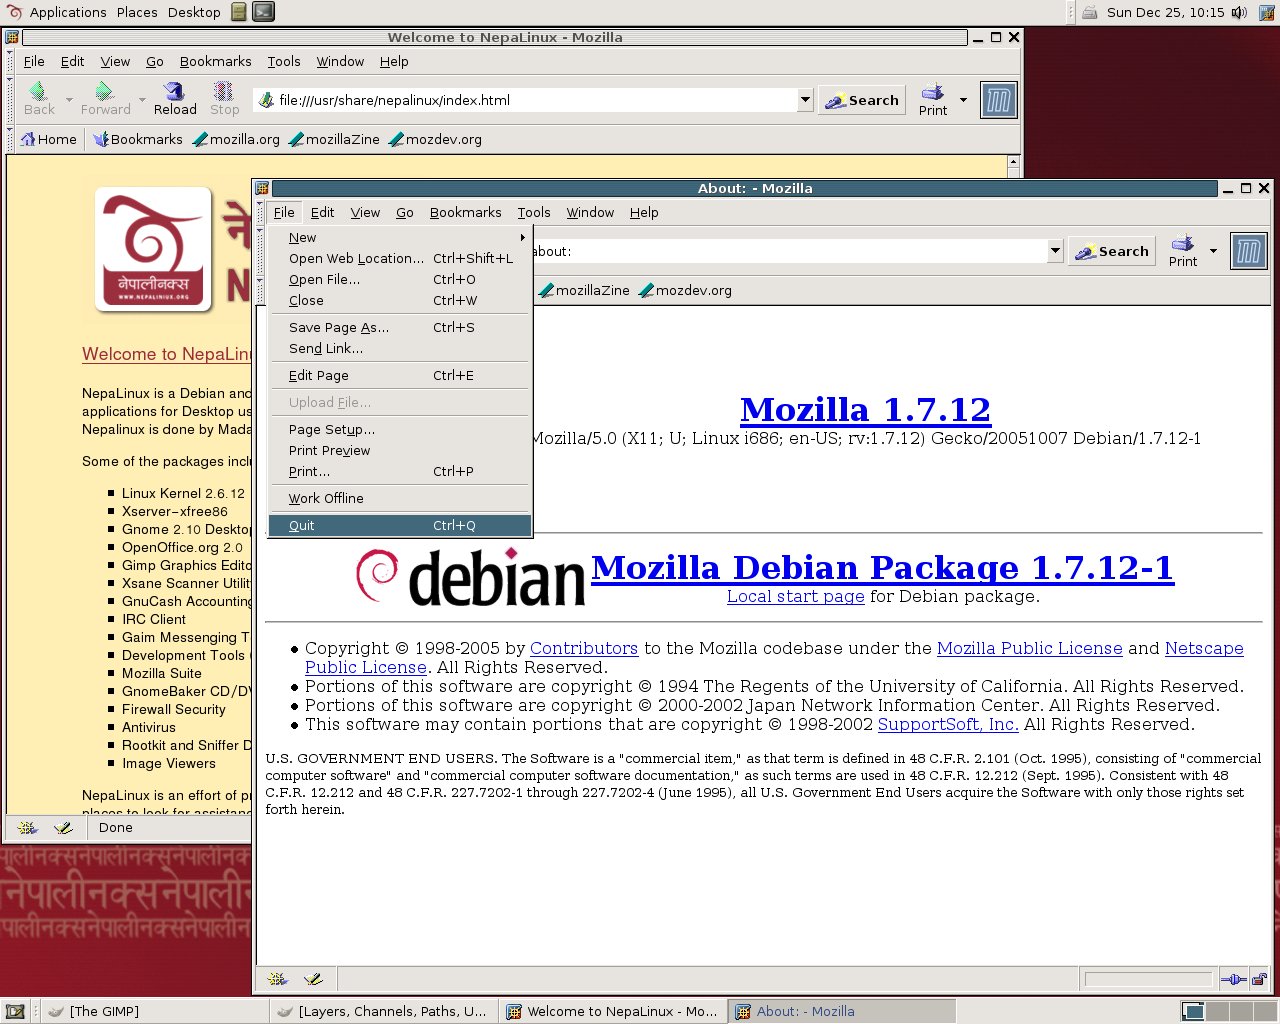The image size is (1280, 1024).
Task: Open the SupportSoft, Inc. link
Action: click(948, 724)
